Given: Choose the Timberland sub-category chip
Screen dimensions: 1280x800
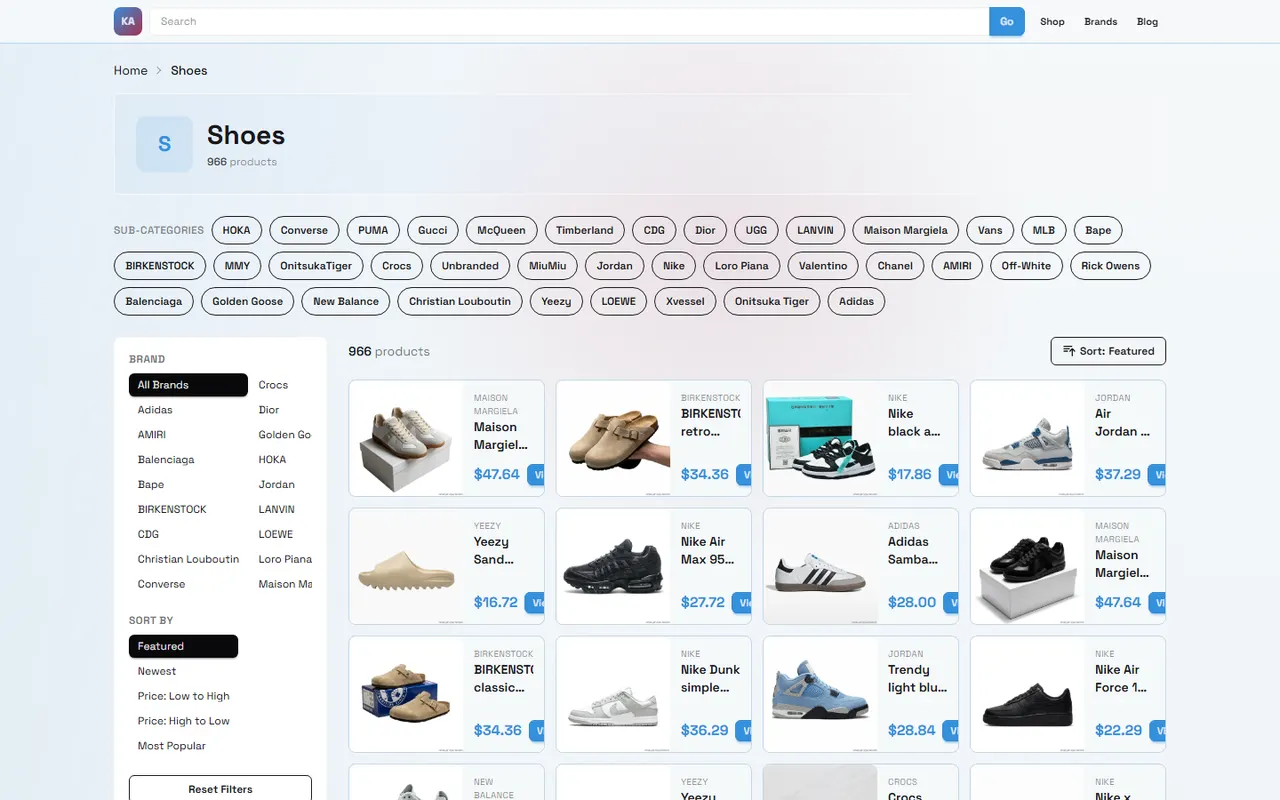Looking at the screenshot, I should pos(585,230).
